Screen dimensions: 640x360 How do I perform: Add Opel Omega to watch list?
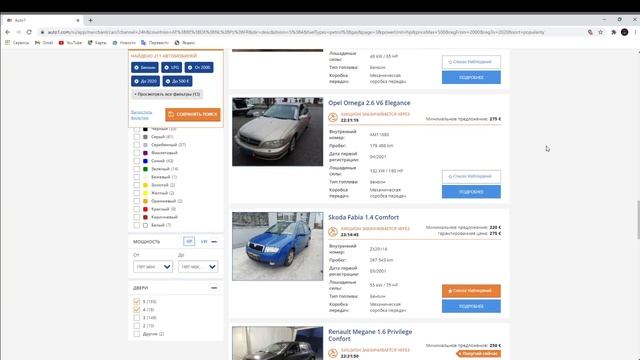coord(471,176)
